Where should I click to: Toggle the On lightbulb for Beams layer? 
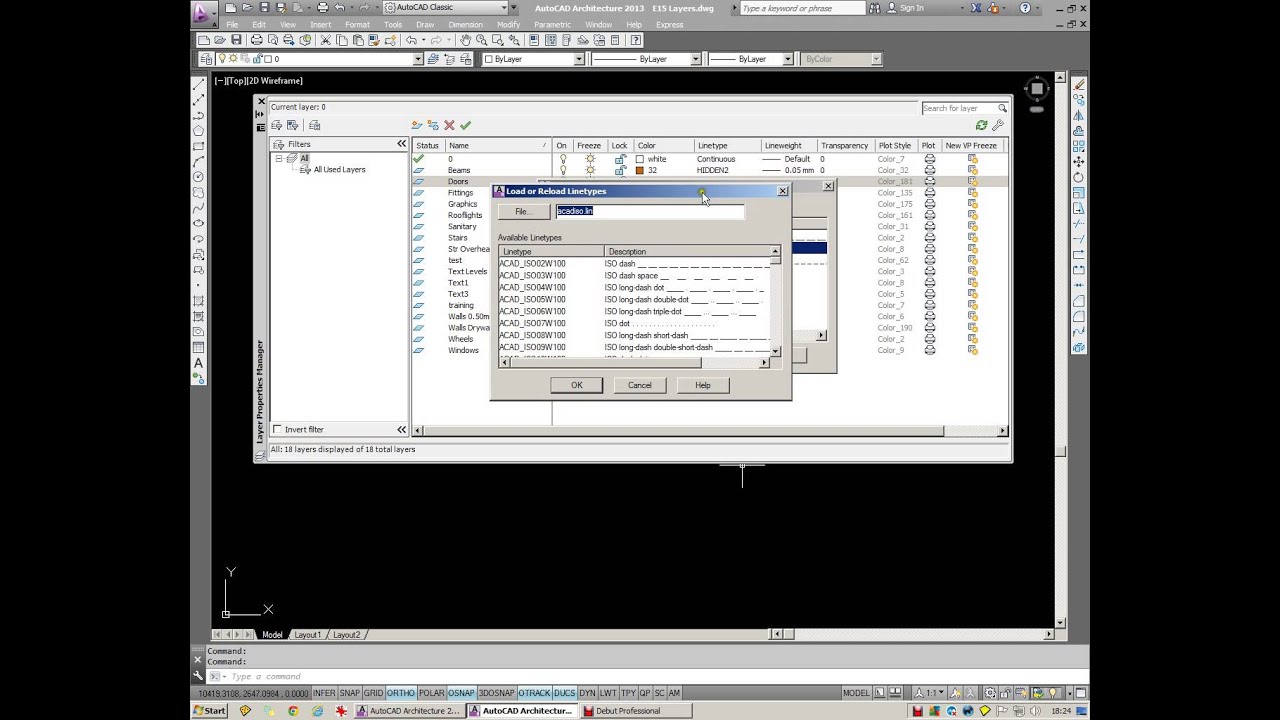(562, 170)
